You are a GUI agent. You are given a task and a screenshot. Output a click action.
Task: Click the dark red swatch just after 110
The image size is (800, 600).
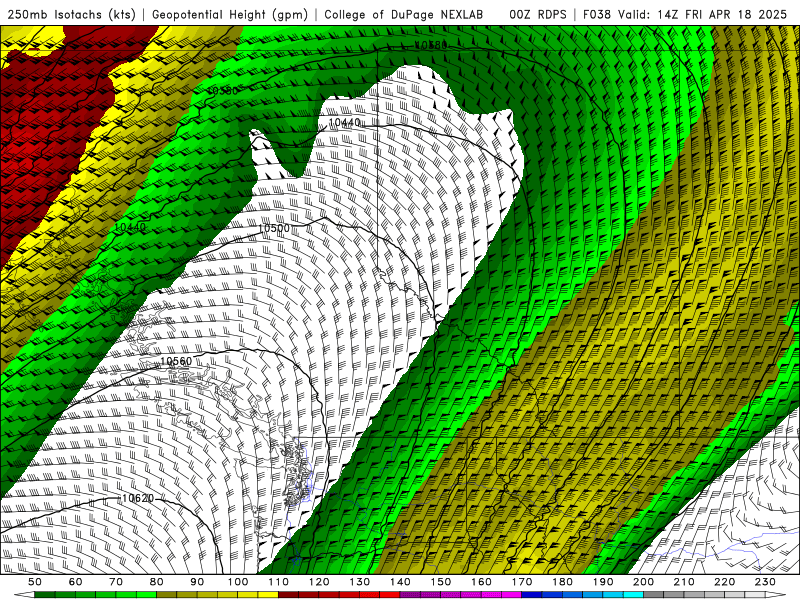click(x=288, y=595)
